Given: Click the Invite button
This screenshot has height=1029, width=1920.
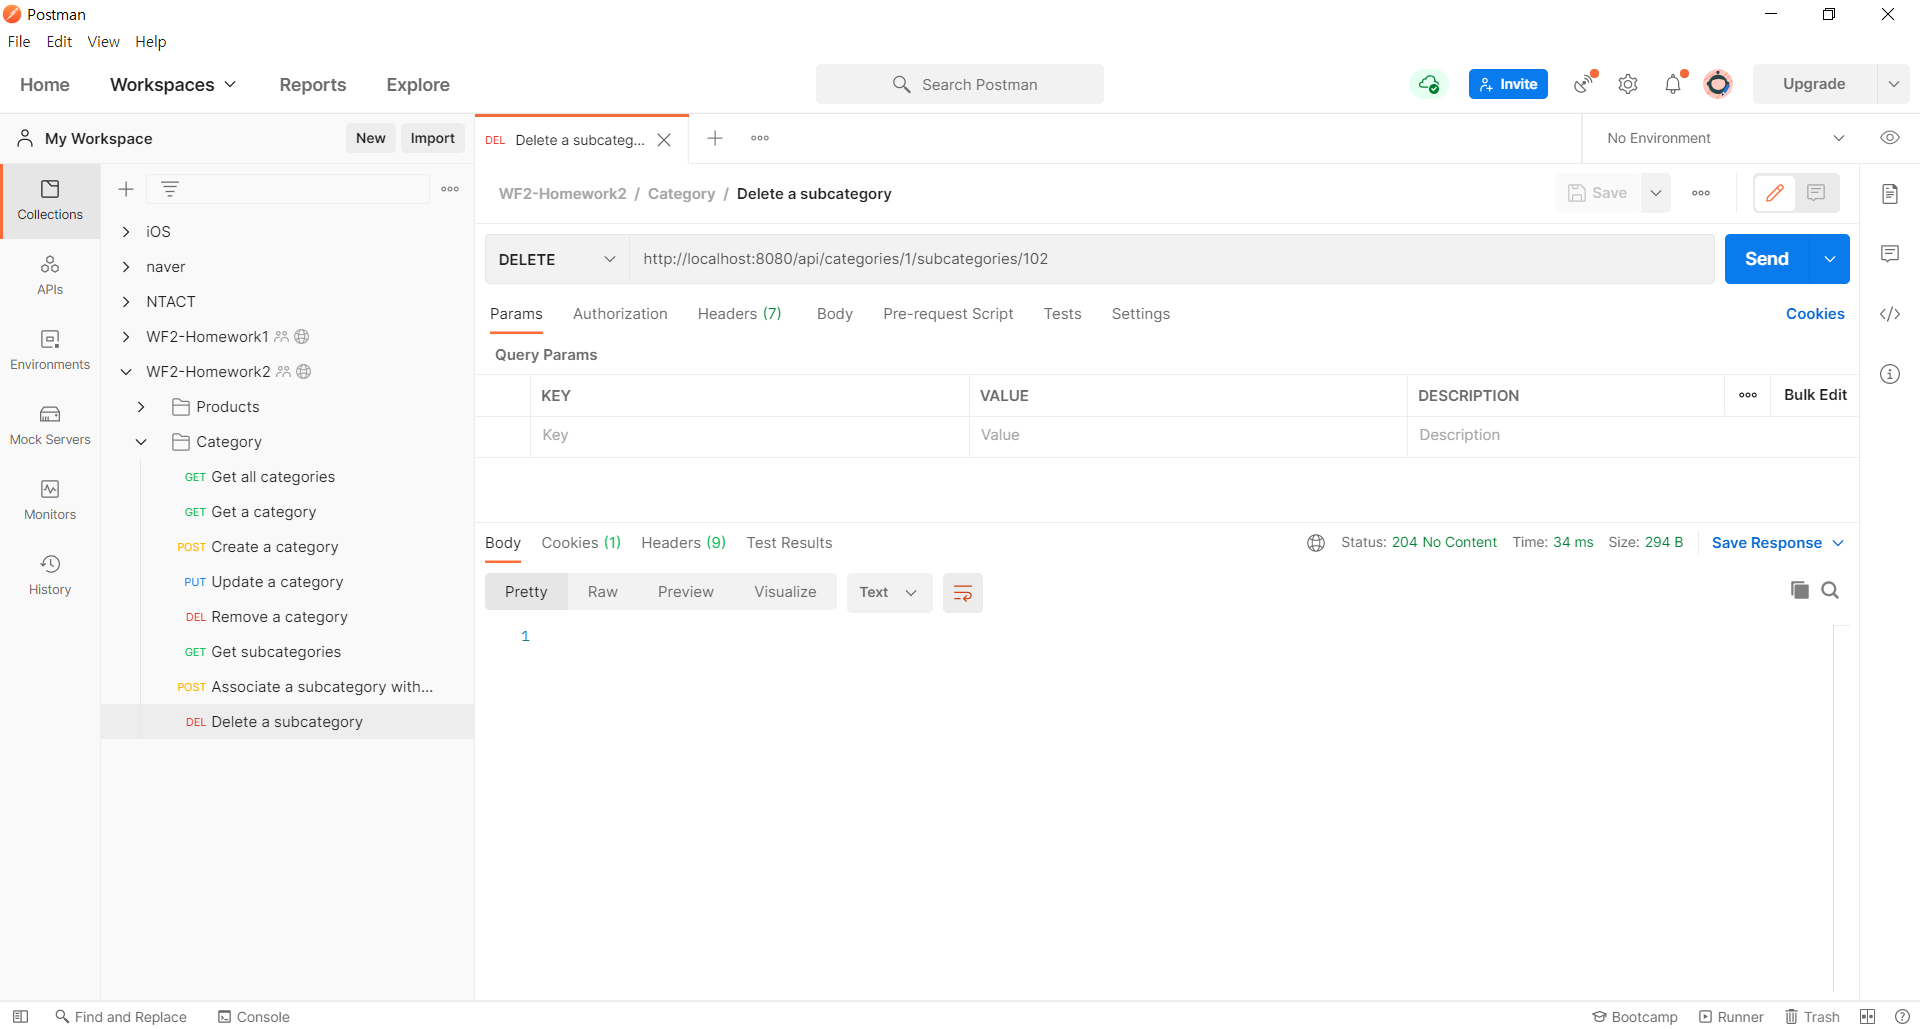Looking at the screenshot, I should point(1508,84).
